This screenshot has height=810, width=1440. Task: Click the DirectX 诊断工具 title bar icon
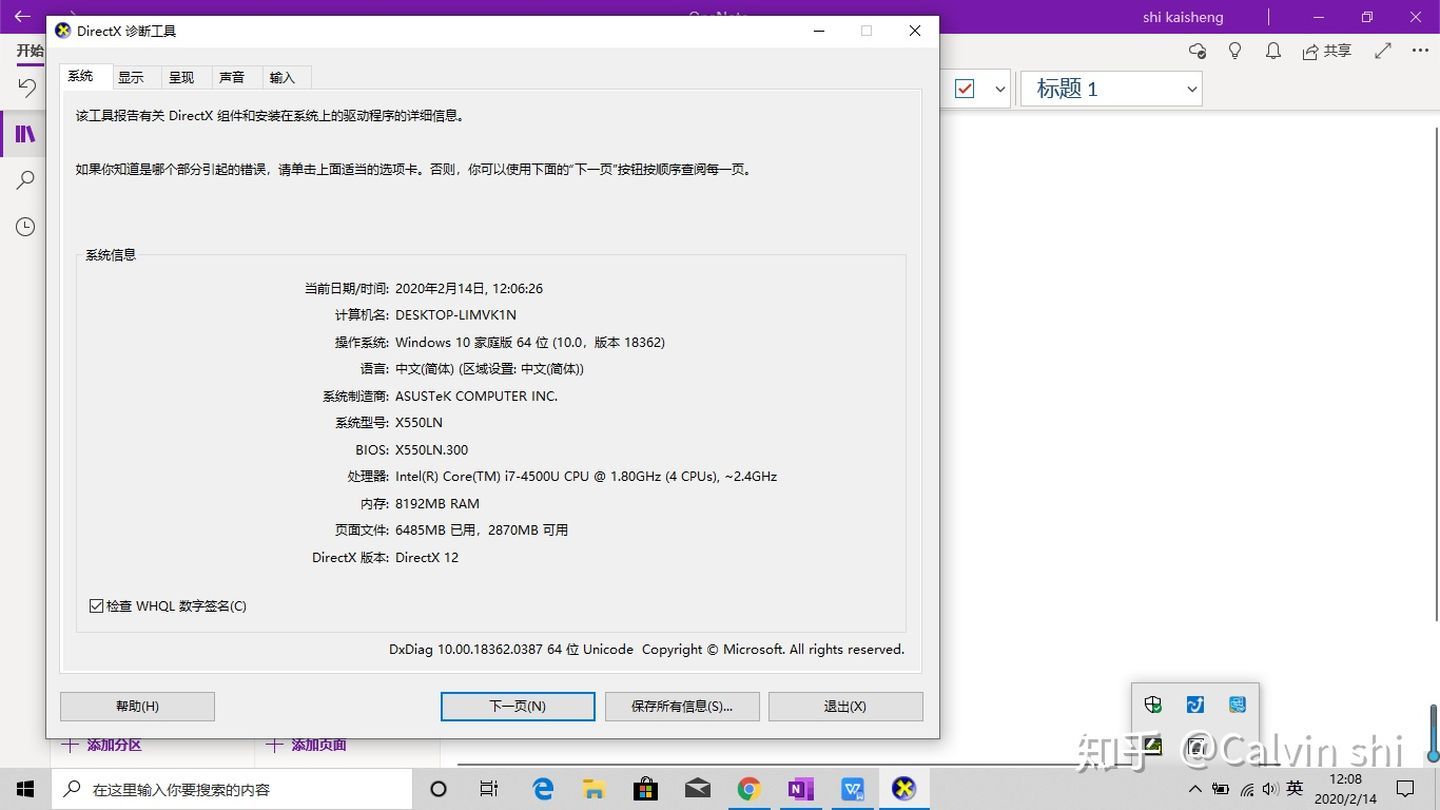click(63, 31)
